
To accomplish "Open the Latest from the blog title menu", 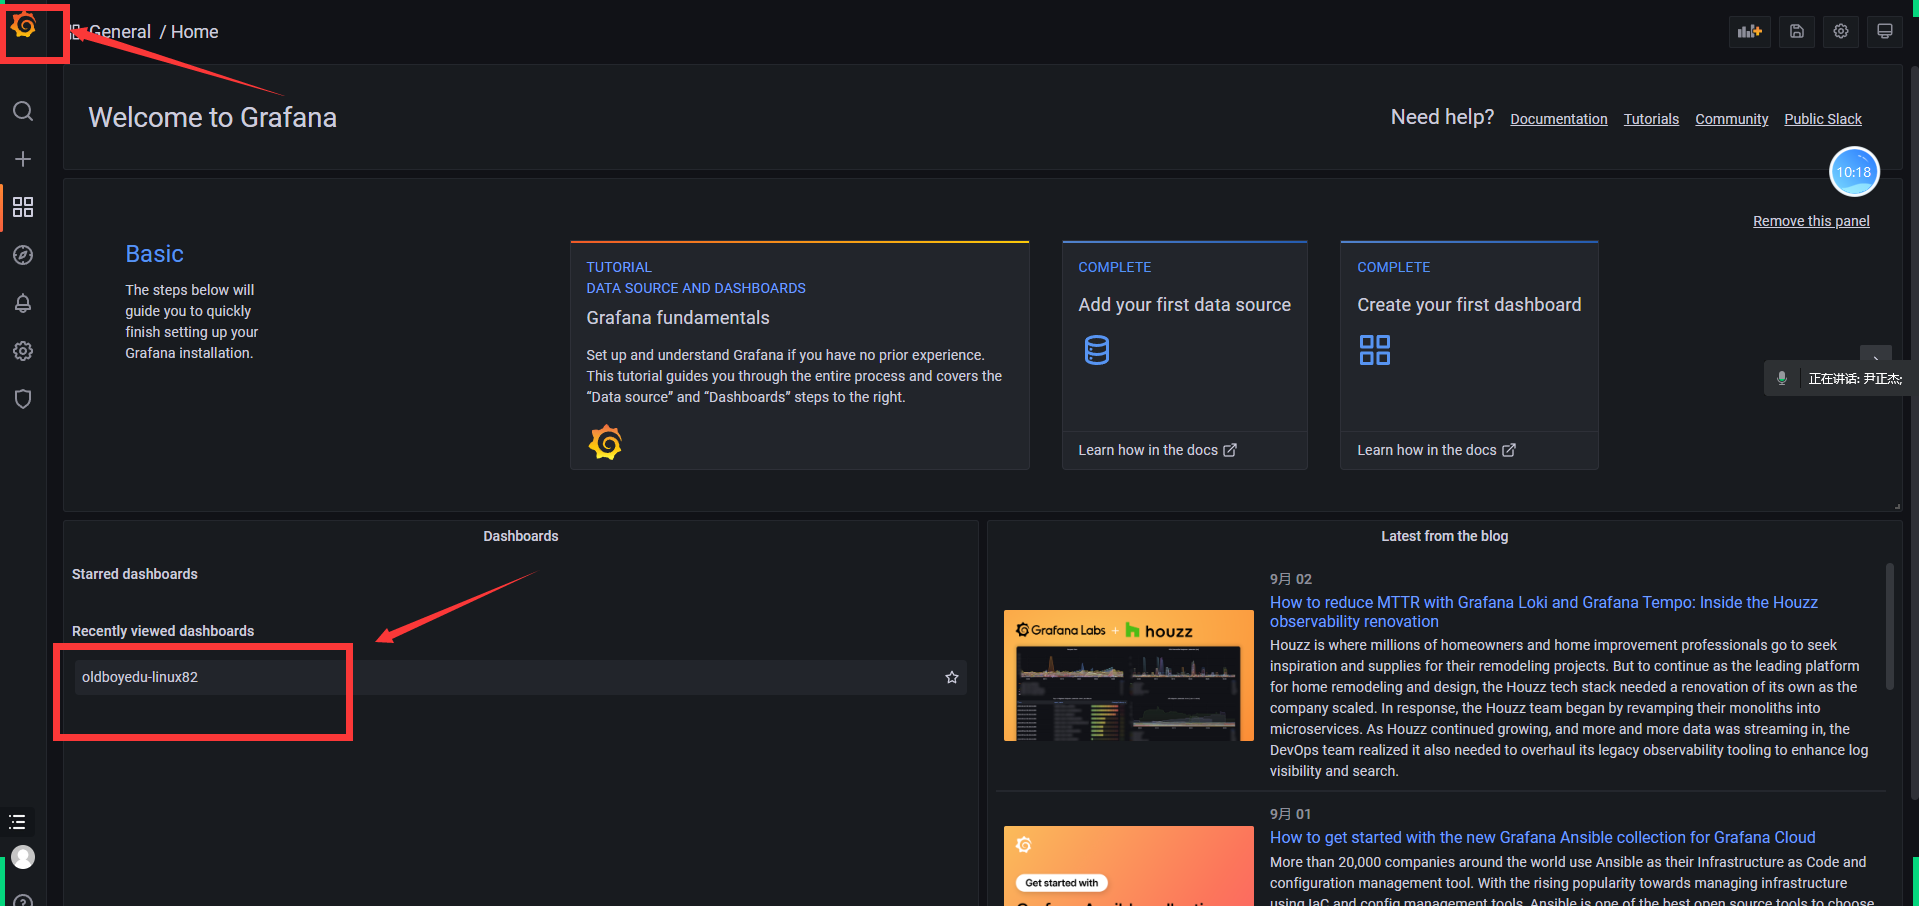I will pos(1445,536).
